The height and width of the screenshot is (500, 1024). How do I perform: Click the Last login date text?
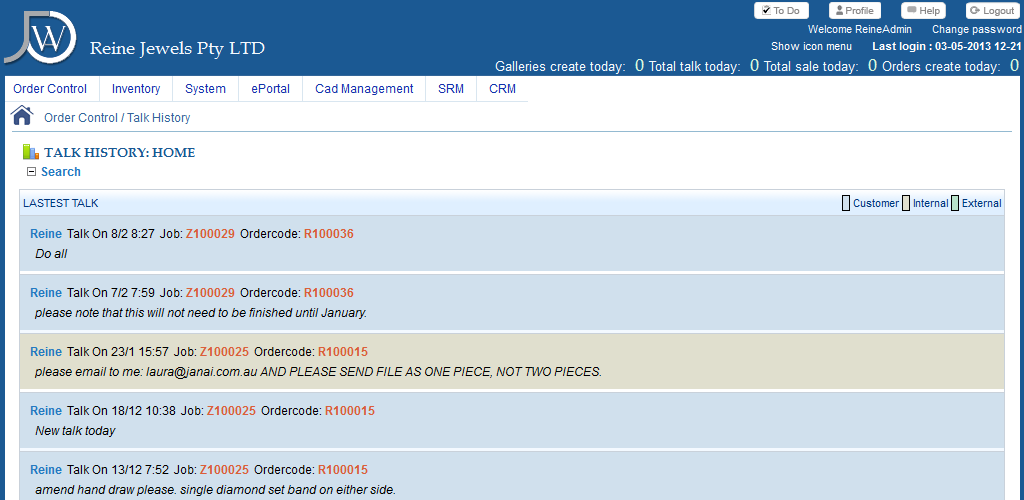pos(947,46)
